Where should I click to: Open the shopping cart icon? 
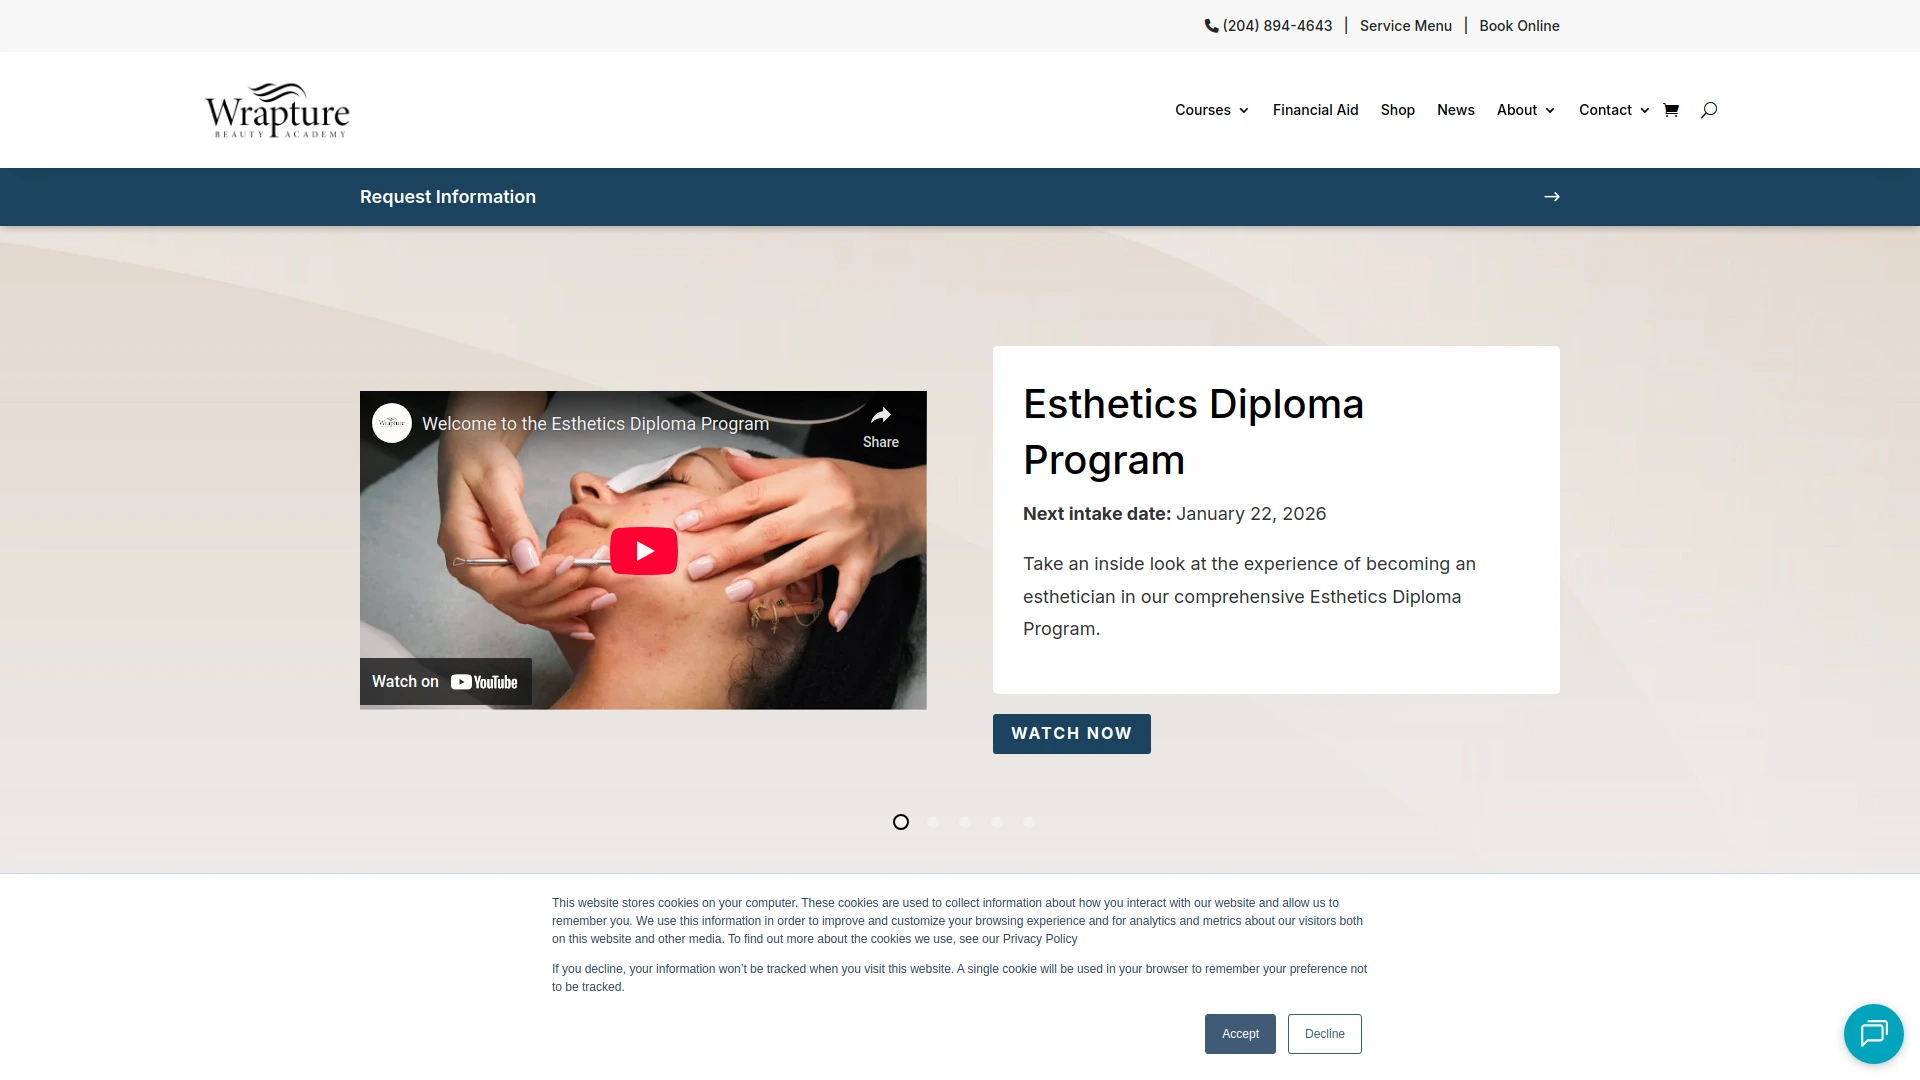point(1670,110)
